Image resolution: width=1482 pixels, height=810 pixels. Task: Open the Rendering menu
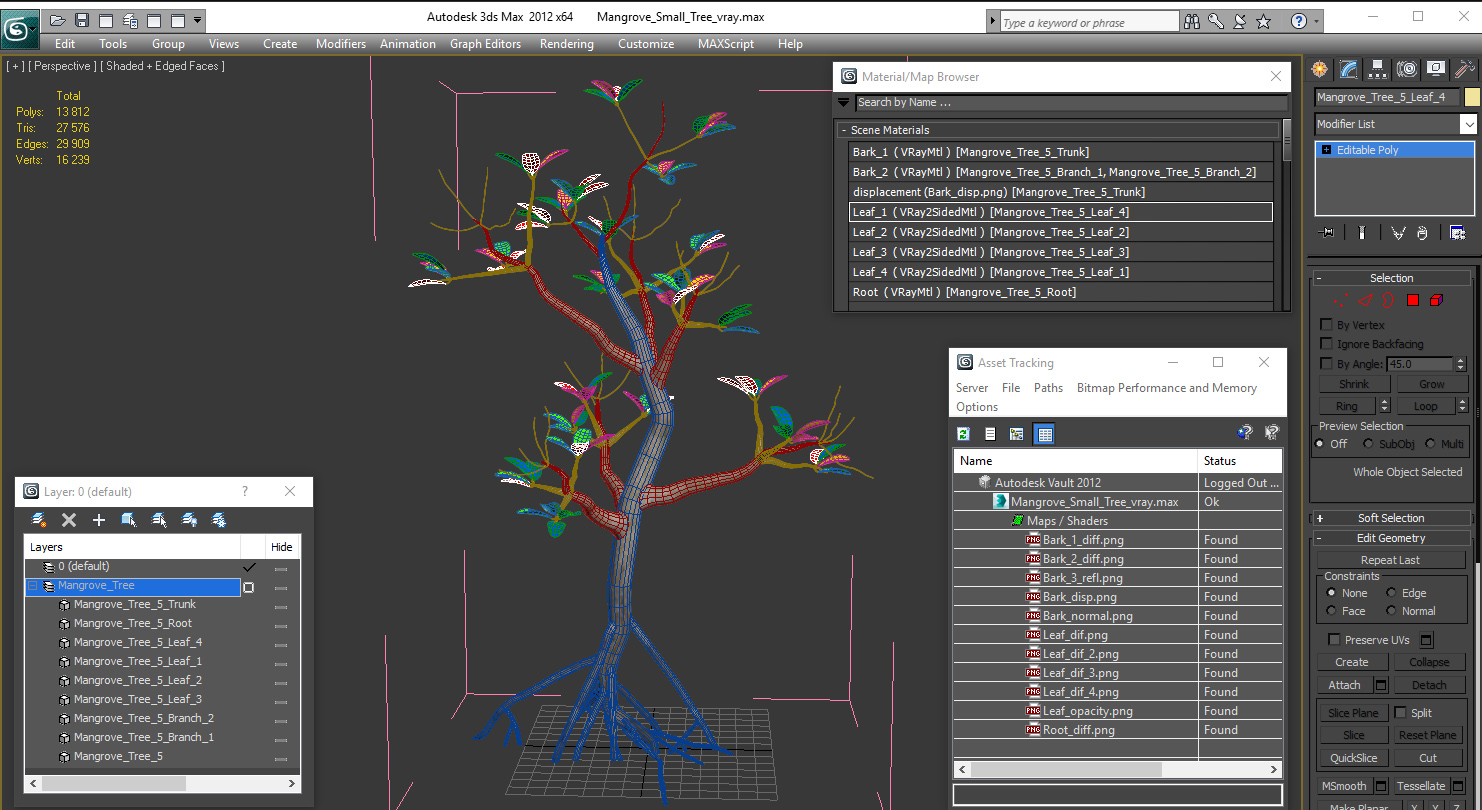click(x=567, y=44)
